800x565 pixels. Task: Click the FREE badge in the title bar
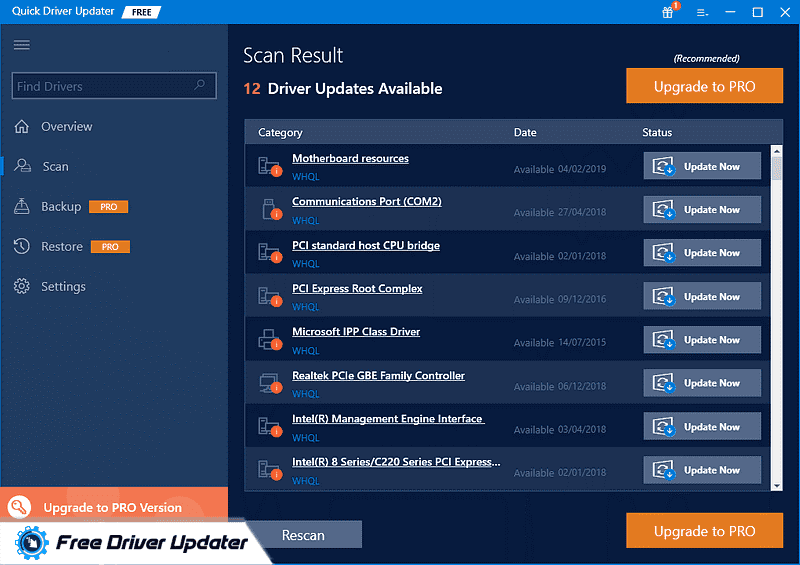pos(141,12)
